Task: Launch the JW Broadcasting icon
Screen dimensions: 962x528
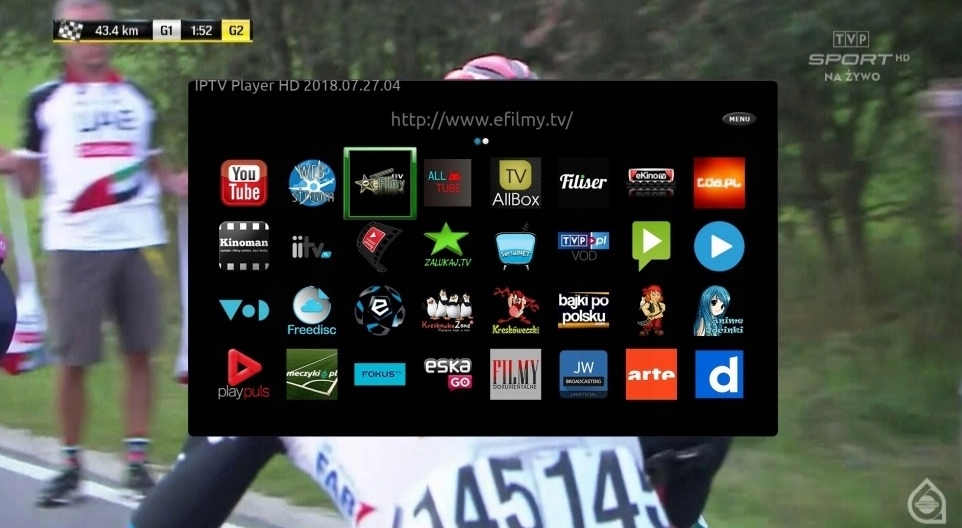Action: click(x=583, y=374)
